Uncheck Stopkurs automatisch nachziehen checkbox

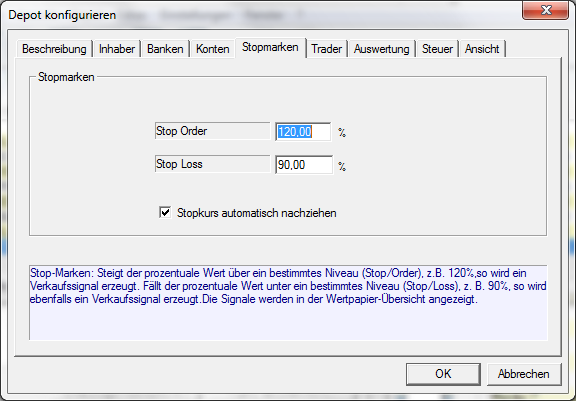pyautogui.click(x=165, y=212)
